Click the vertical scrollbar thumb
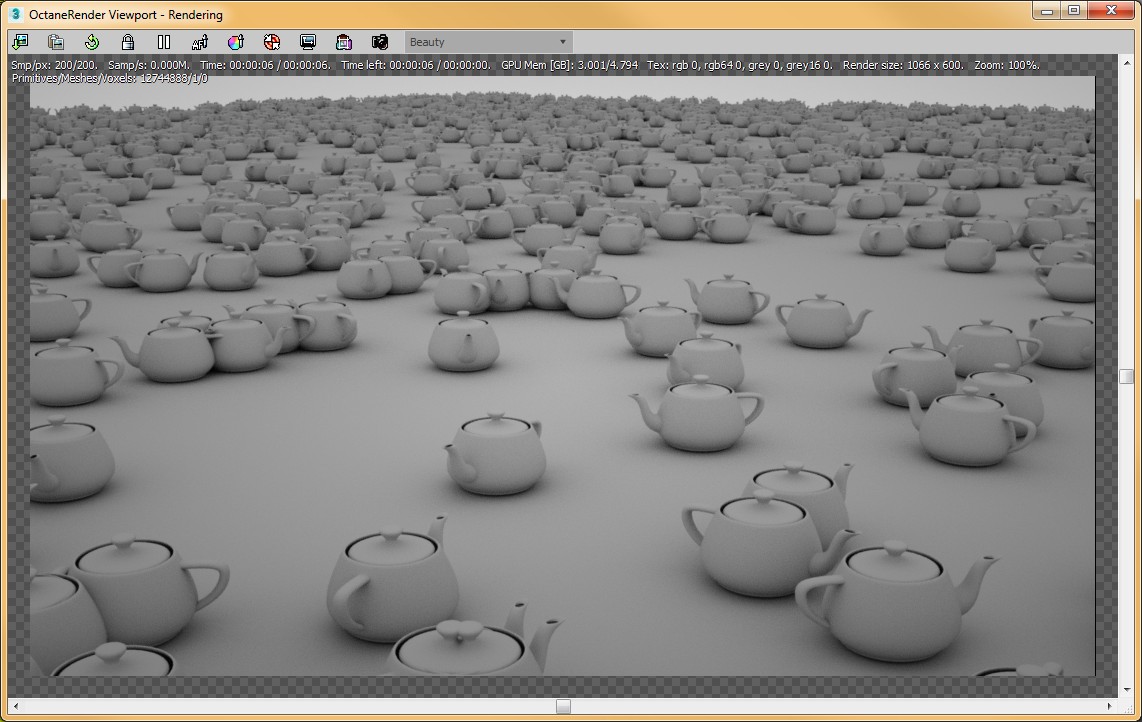 [x=1126, y=376]
